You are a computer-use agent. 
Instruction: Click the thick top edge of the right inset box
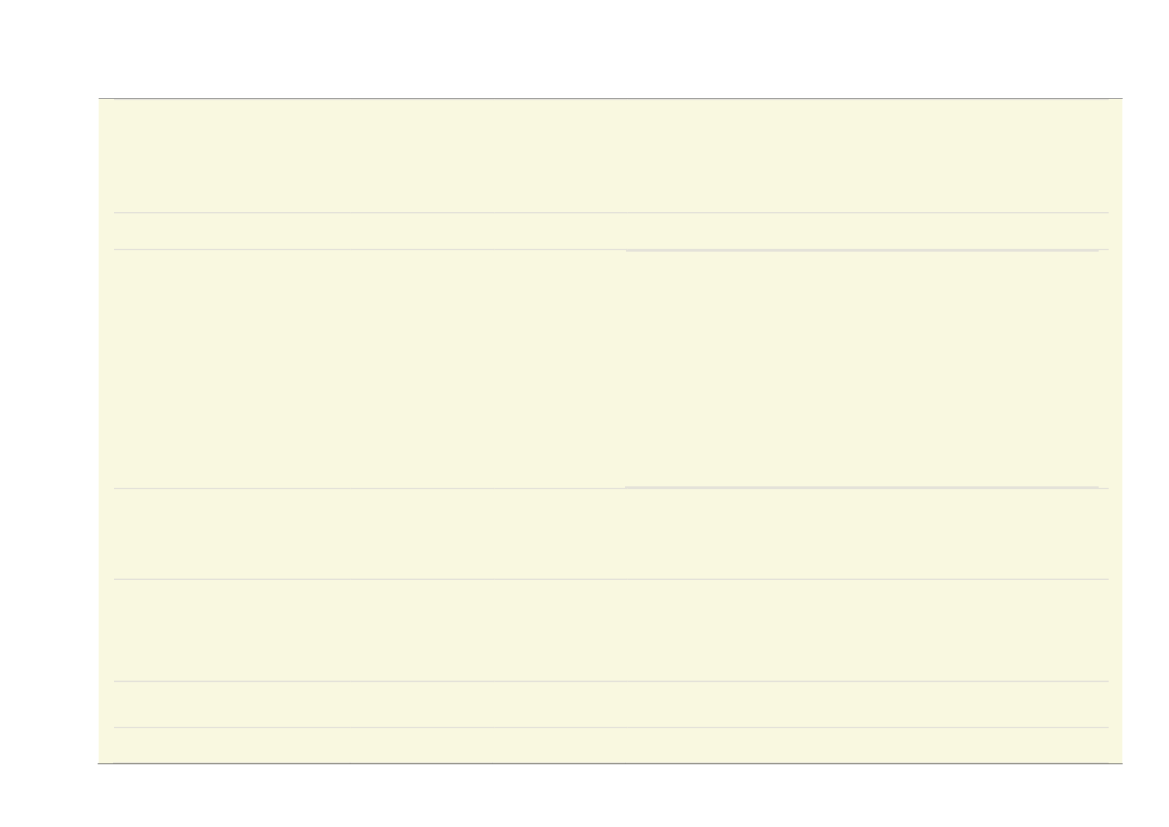point(862,251)
